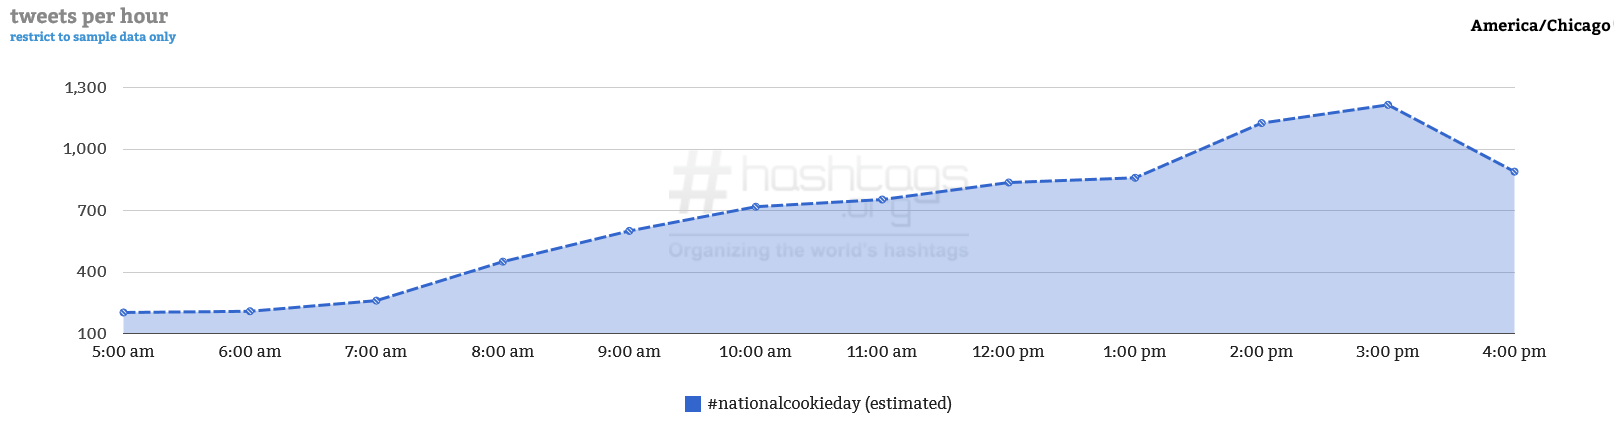Click the 11:00 am data point

pos(882,200)
